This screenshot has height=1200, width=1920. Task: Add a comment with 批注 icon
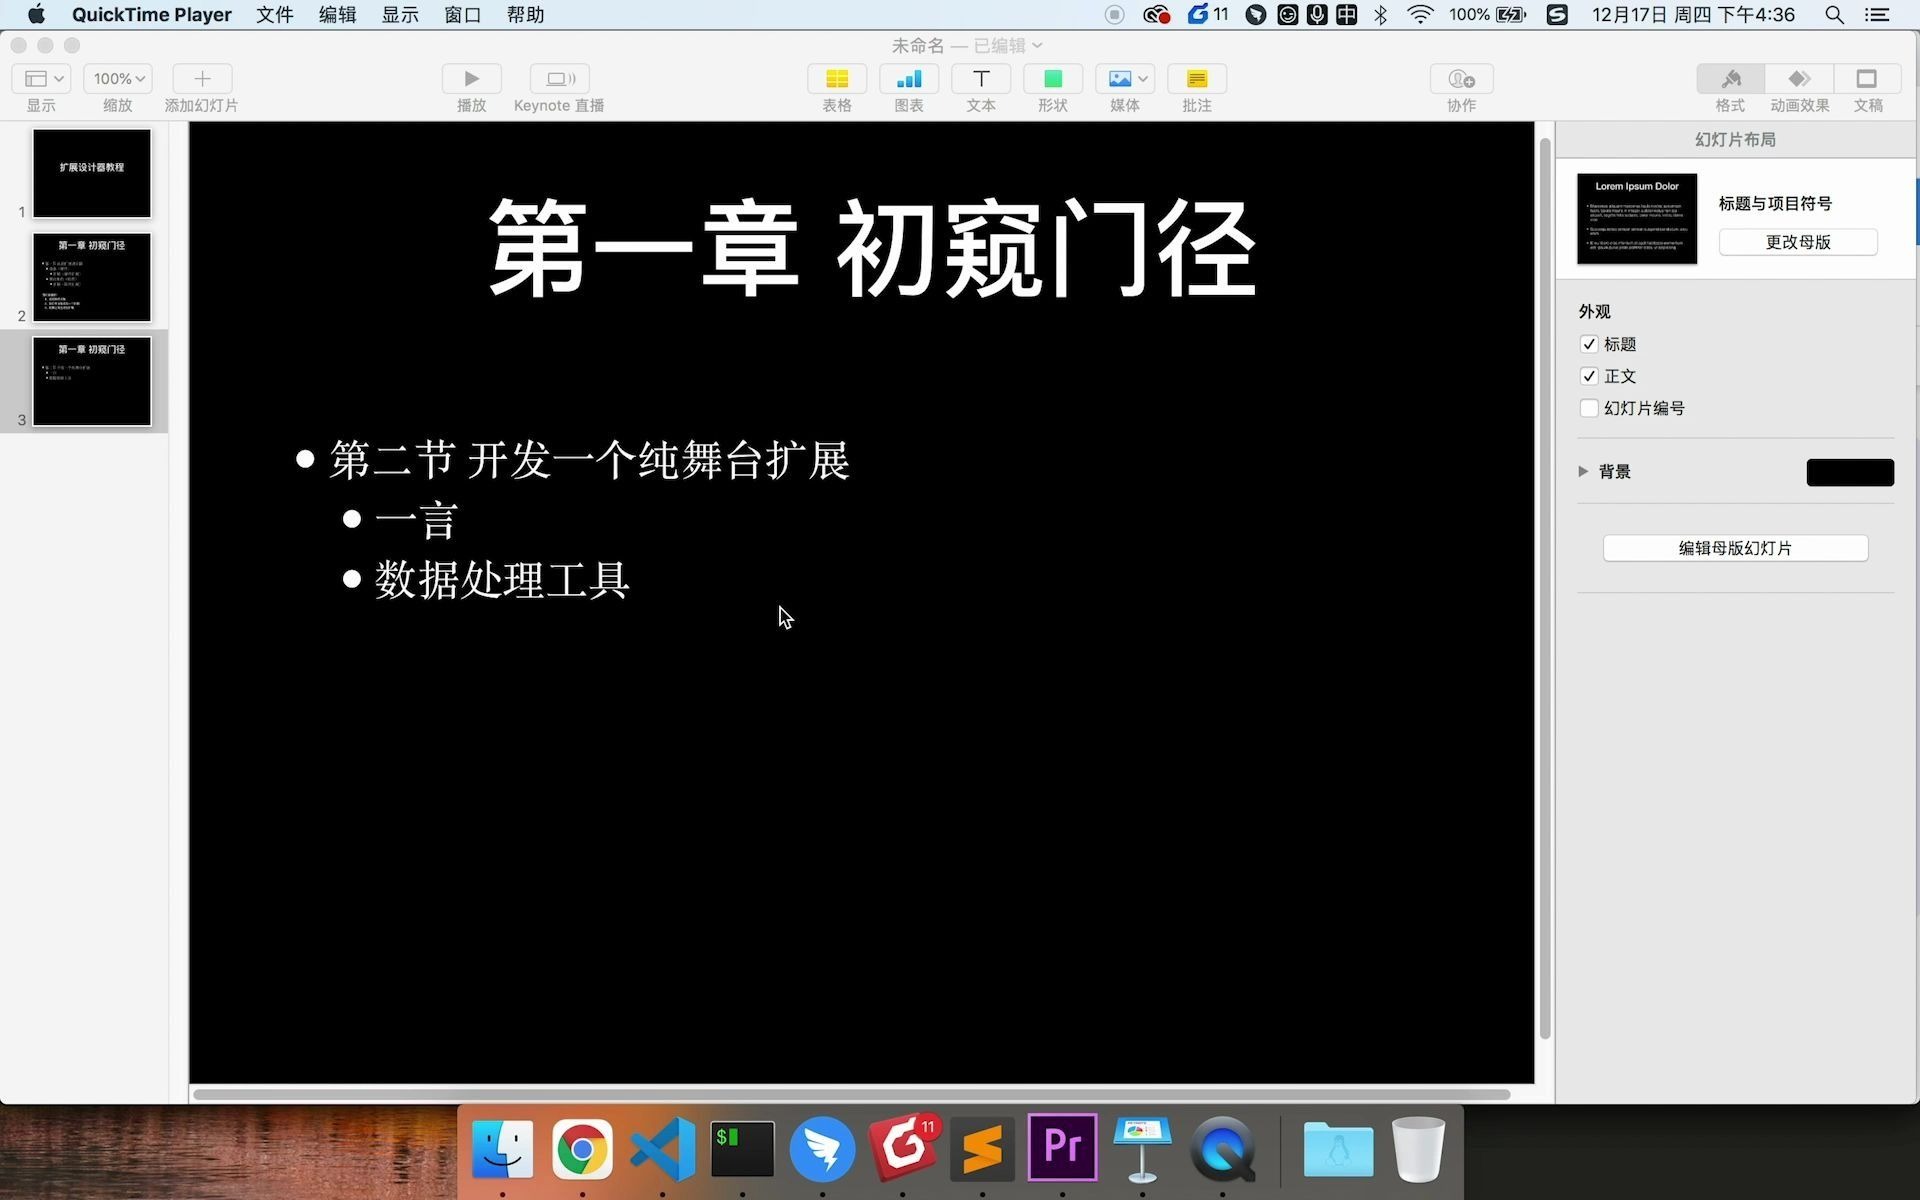click(1196, 79)
